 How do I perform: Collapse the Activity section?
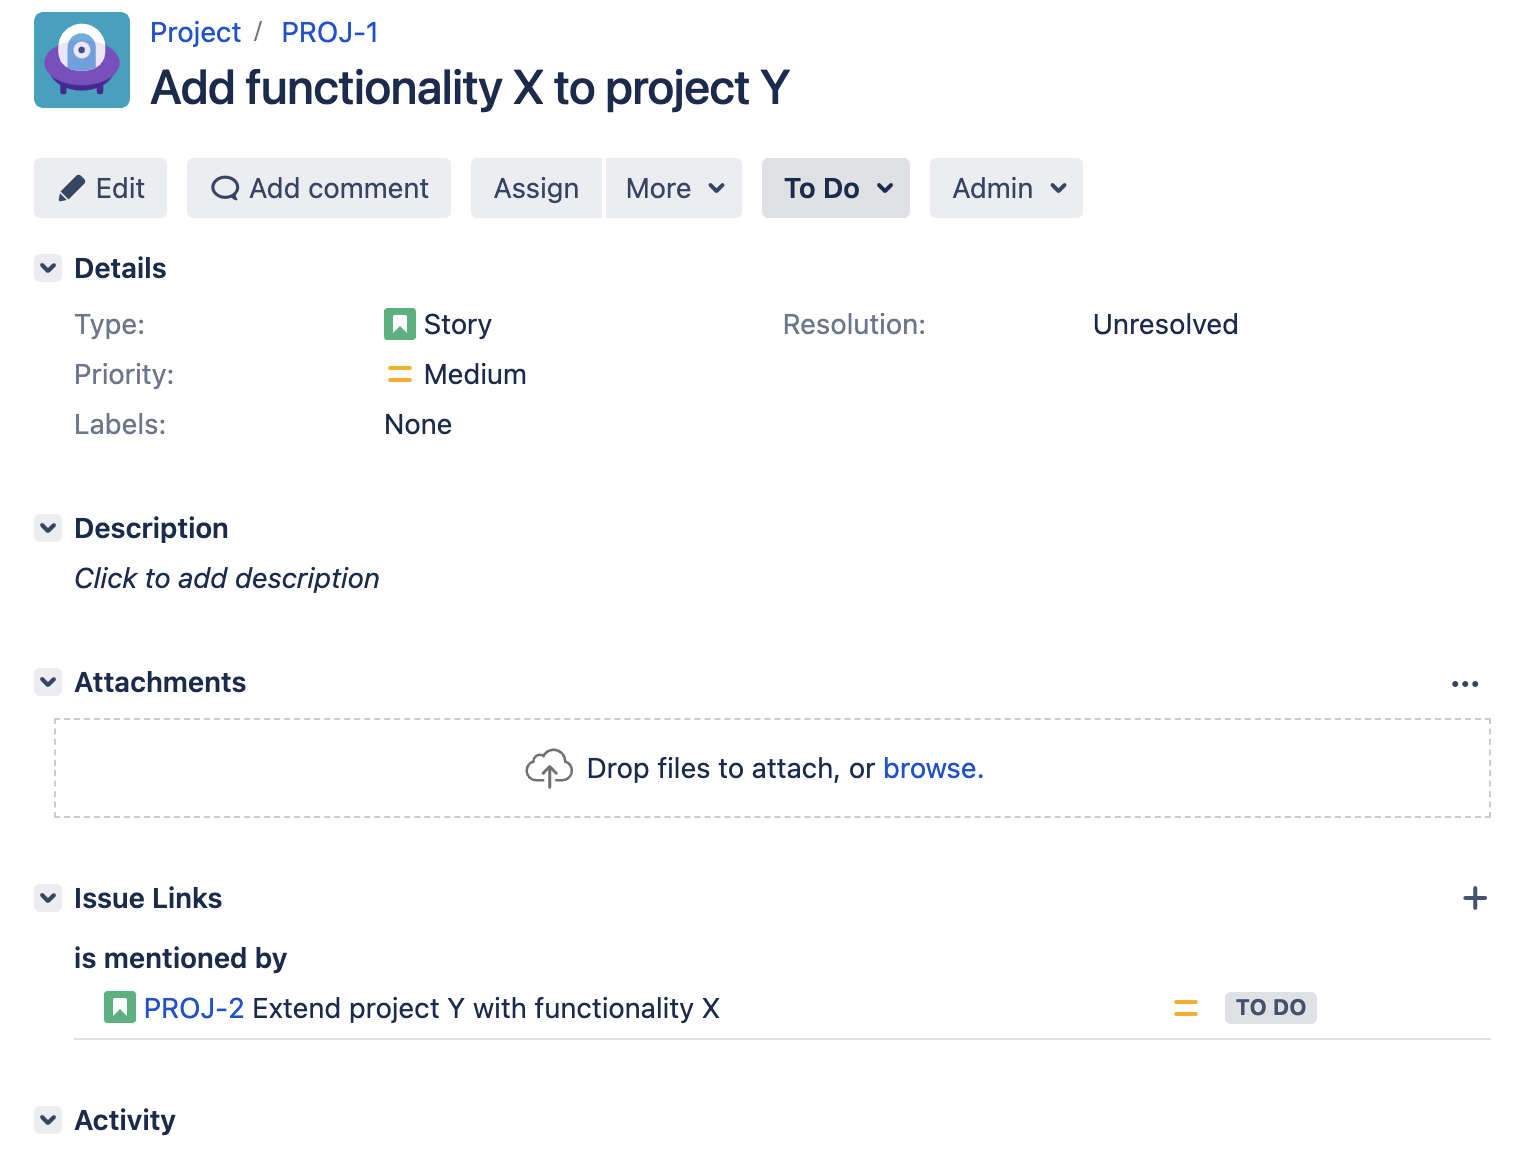[48, 1120]
